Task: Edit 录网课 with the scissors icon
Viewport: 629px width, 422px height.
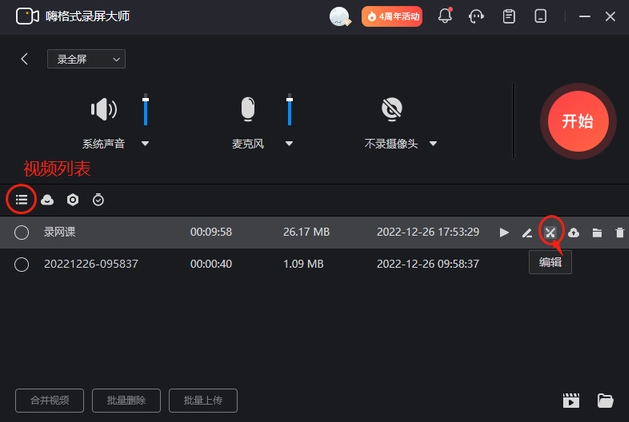Action: pyautogui.click(x=550, y=232)
